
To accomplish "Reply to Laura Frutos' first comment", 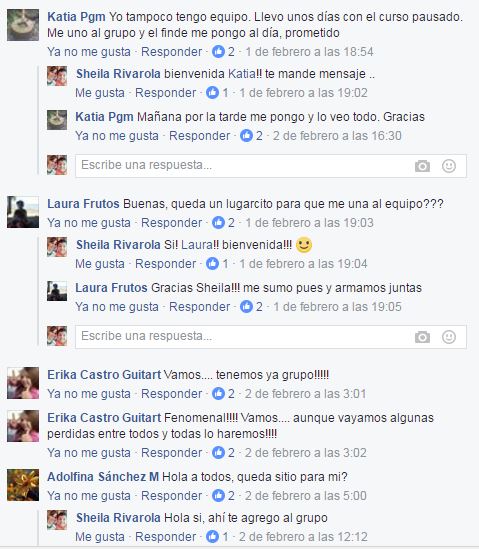I will (x=172, y=223).
